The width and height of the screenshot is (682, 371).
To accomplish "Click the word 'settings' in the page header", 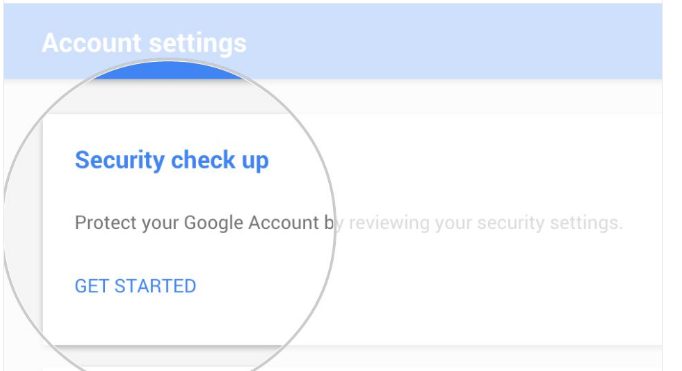I will (x=197, y=44).
